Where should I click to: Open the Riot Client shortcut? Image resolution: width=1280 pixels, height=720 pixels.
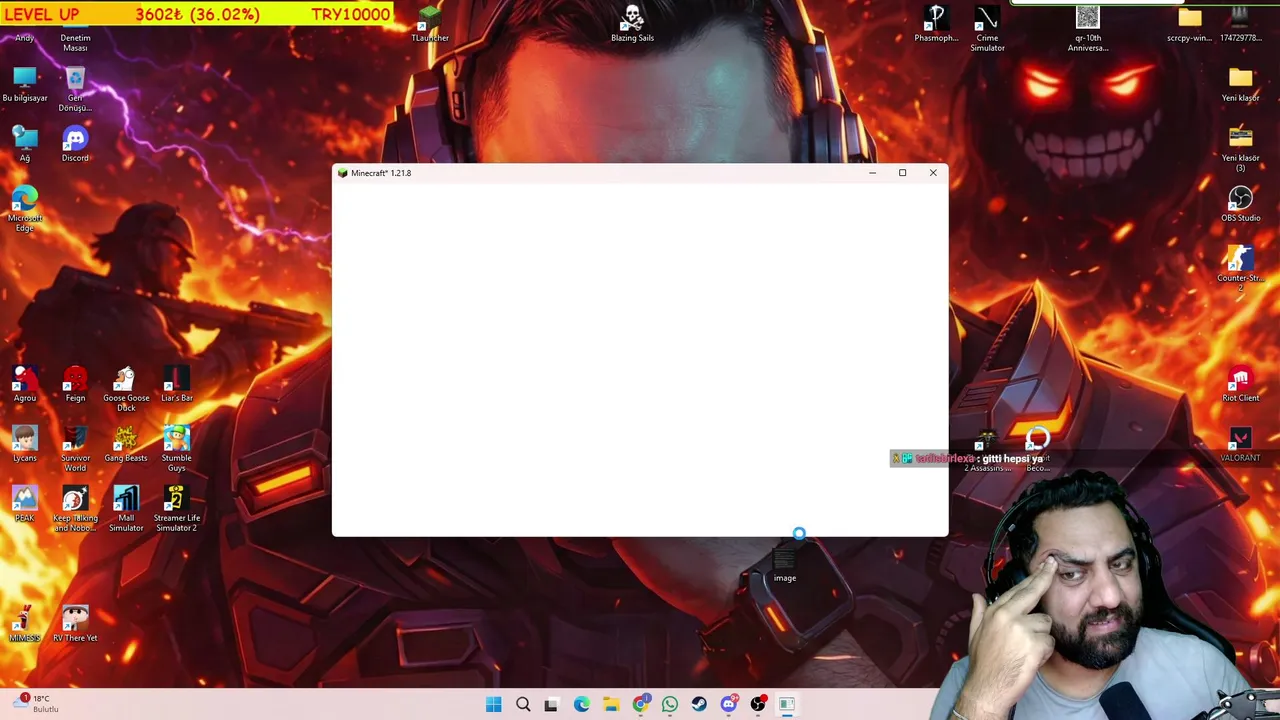pyautogui.click(x=1240, y=384)
